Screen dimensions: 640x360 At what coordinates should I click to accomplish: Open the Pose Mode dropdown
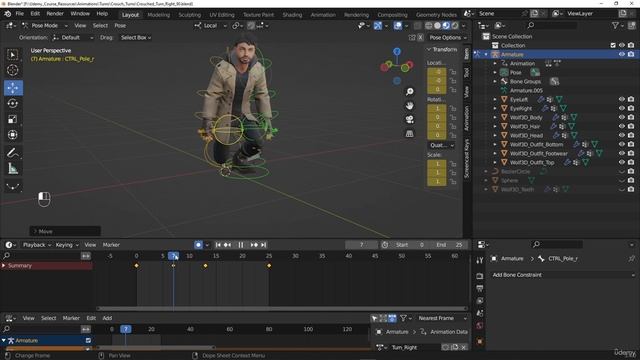(x=44, y=26)
